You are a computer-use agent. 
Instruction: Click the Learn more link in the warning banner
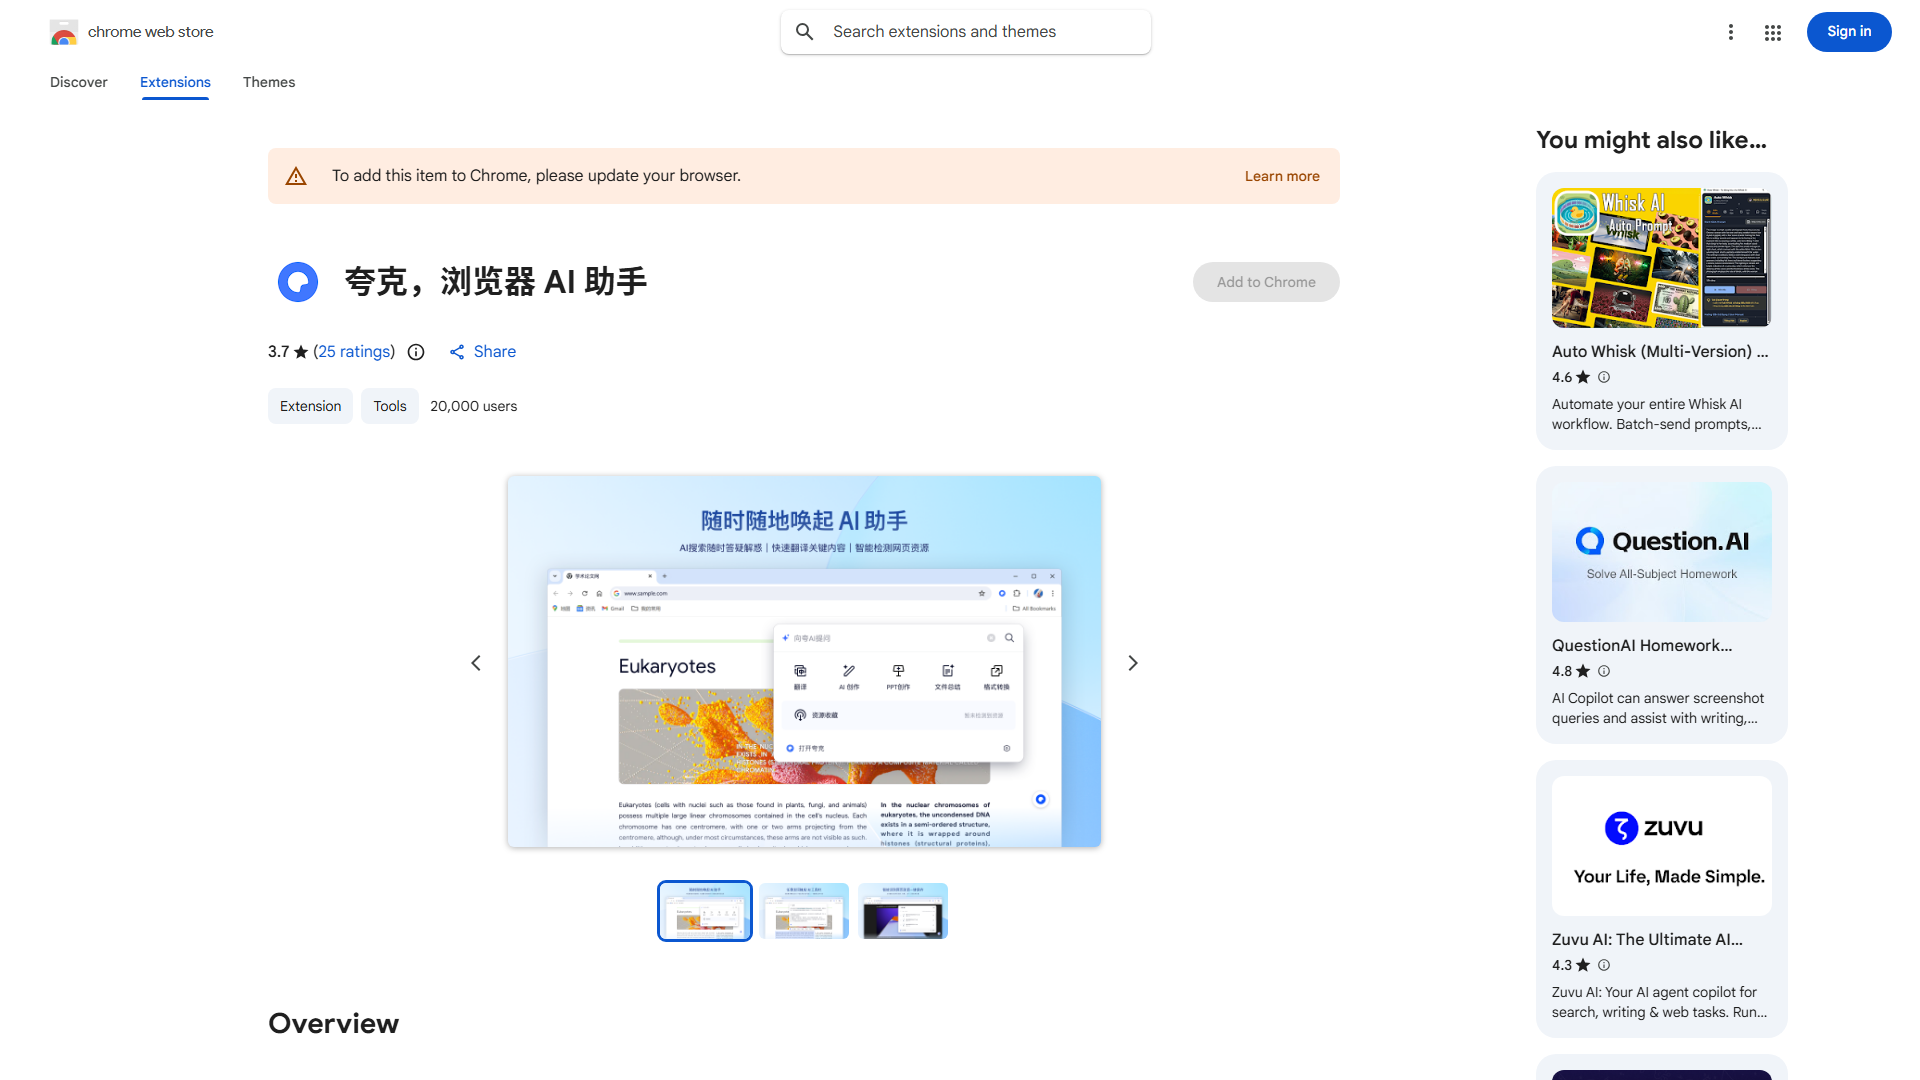coord(1281,175)
